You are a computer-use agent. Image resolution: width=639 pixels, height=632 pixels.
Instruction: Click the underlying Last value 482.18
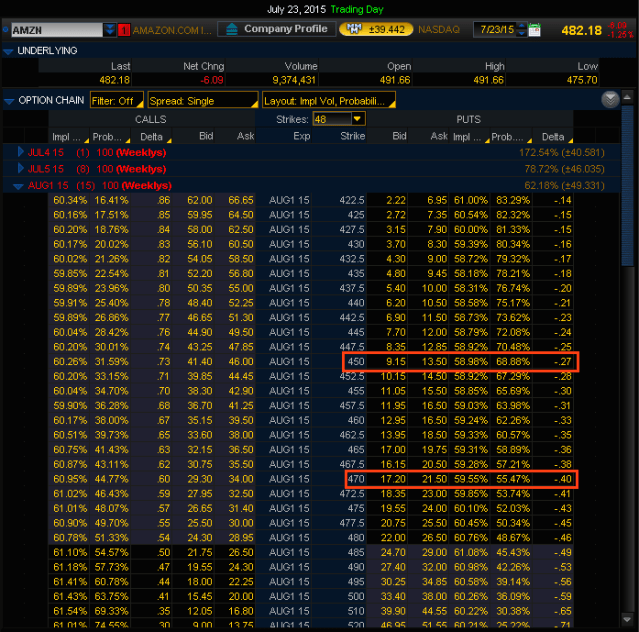click(114, 80)
